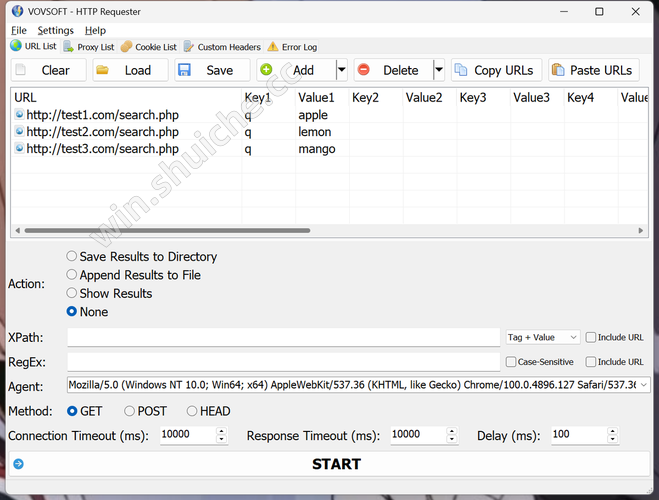Switch to the URL List tab

[x=34, y=46]
